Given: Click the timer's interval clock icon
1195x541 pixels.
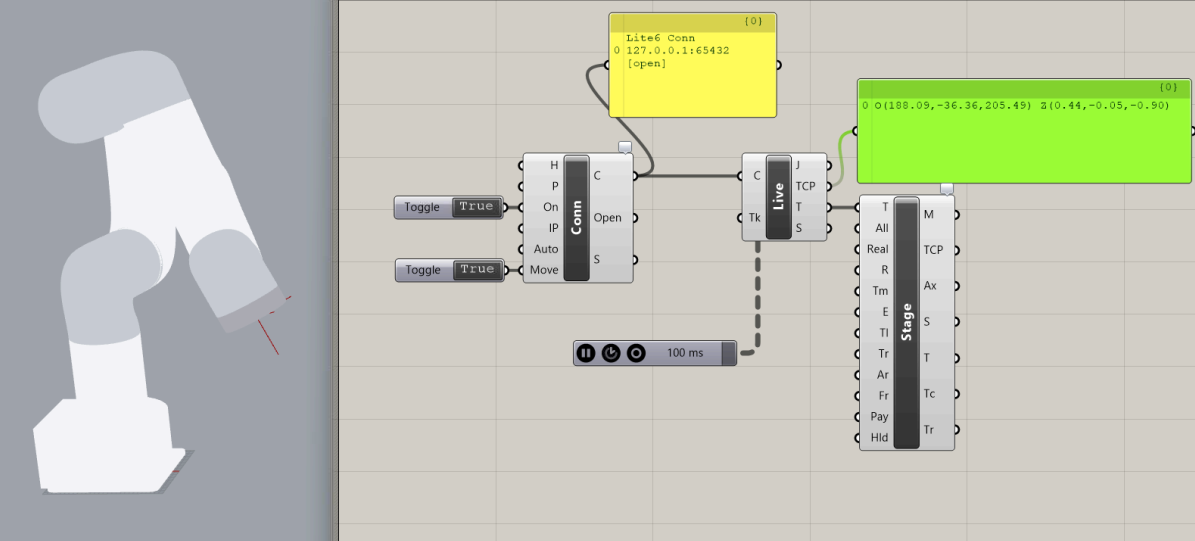Looking at the screenshot, I should (610, 353).
